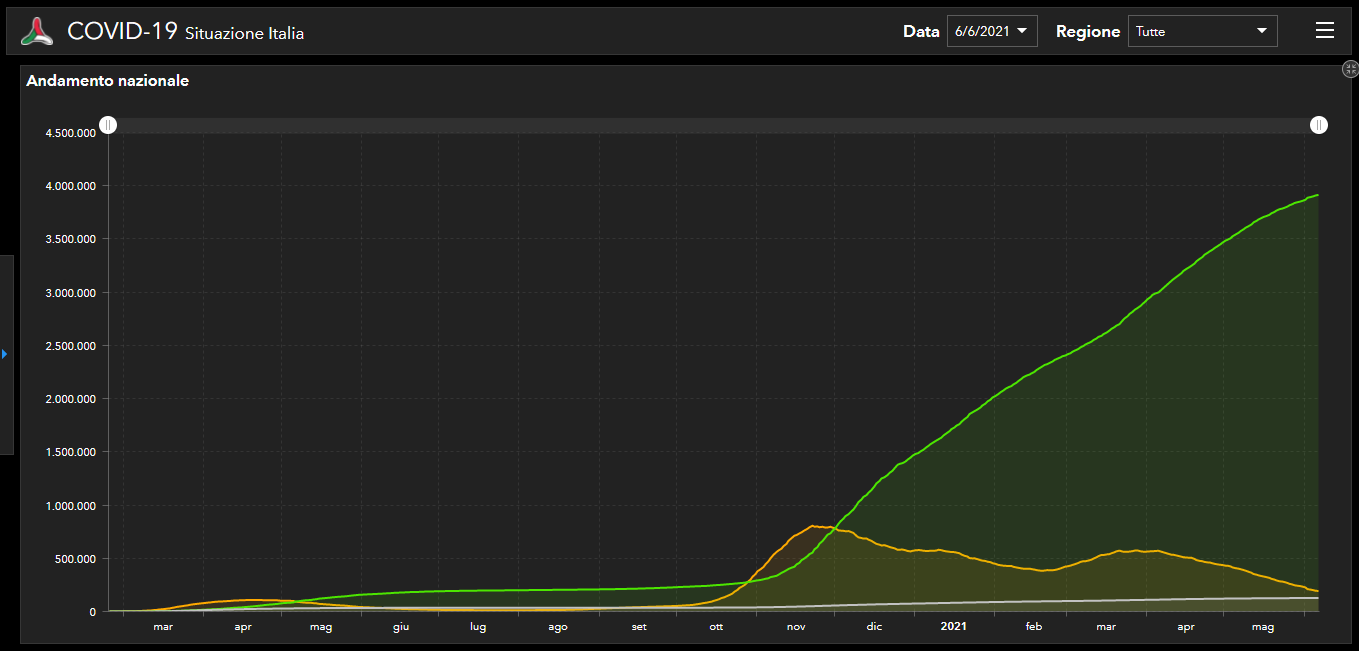Collapse the chart with the shrink icon
Viewport: 1359px width, 651px height.
pyautogui.click(x=1350, y=69)
